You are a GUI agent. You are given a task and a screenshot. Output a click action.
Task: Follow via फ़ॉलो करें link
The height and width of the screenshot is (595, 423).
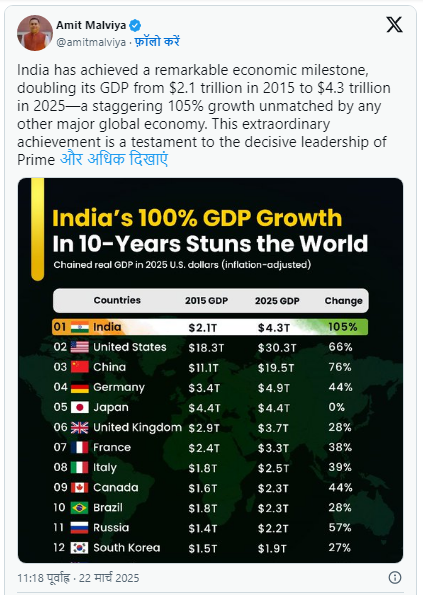(157, 41)
